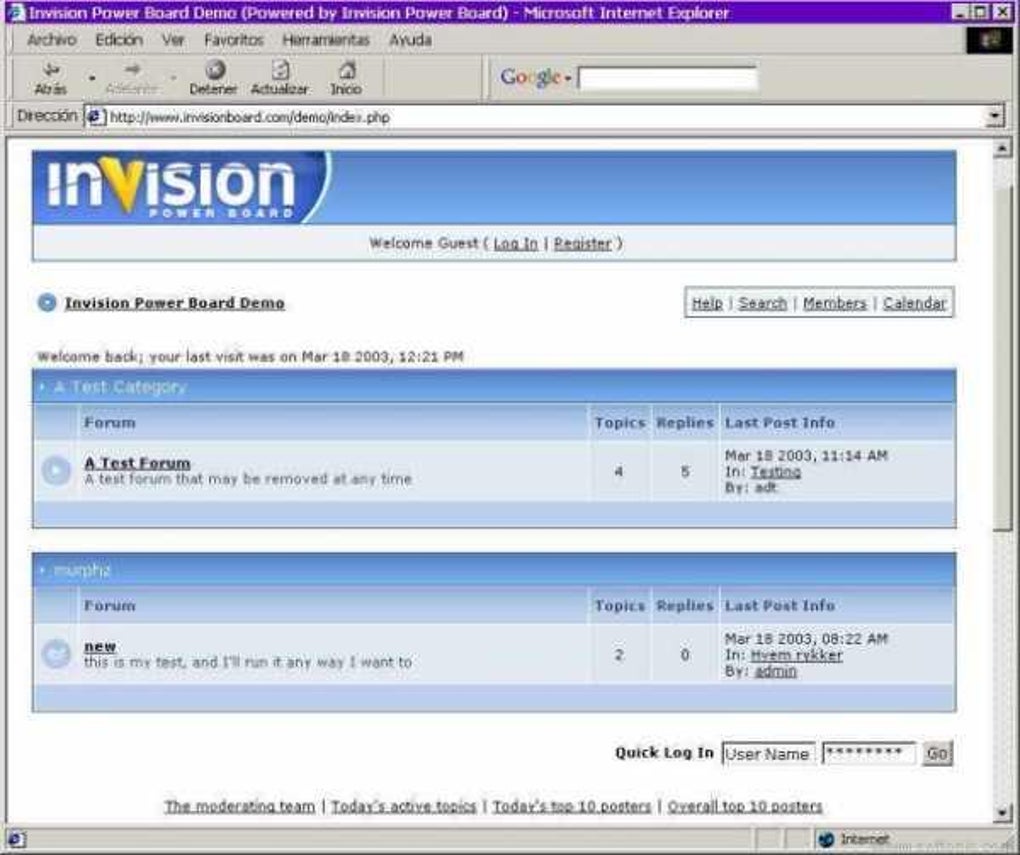Open the new forum link

100,646
